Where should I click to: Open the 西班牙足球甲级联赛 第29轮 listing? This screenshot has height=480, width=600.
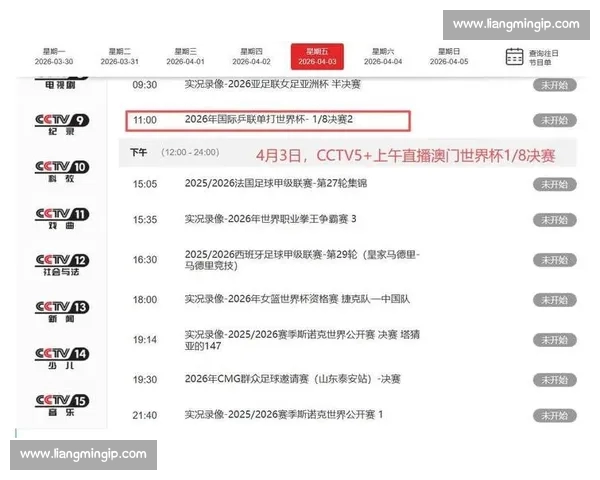[x=302, y=260]
